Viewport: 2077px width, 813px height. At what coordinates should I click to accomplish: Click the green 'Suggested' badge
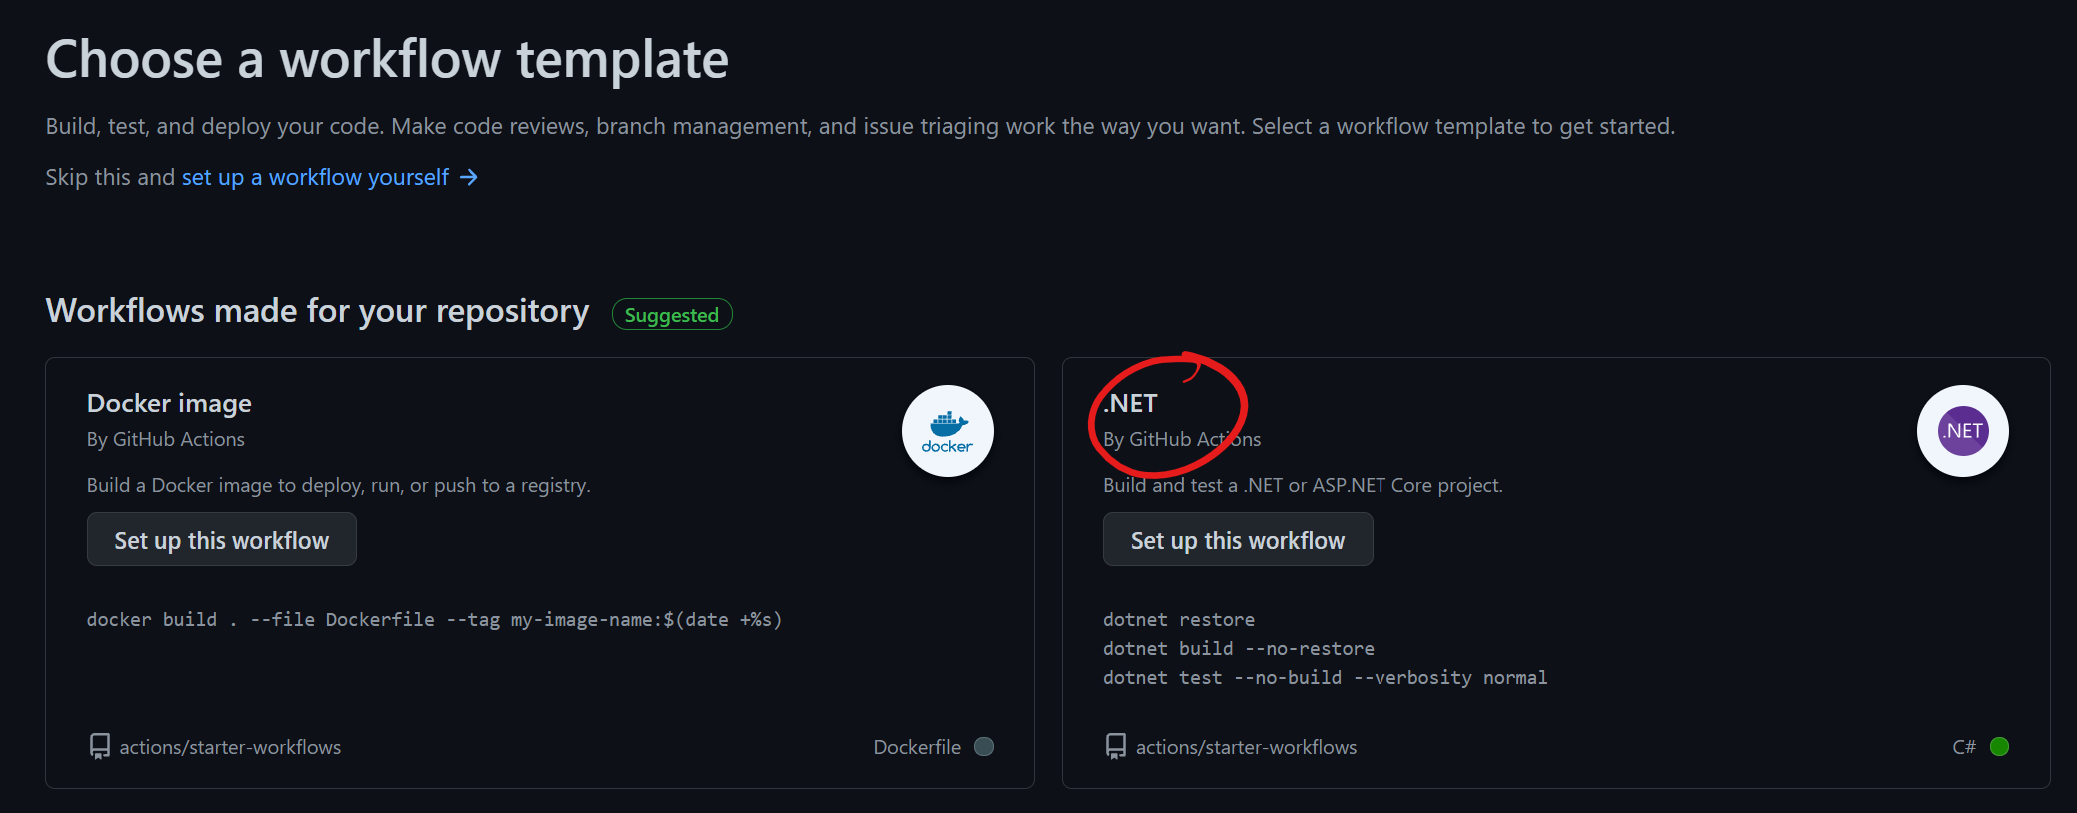(672, 314)
